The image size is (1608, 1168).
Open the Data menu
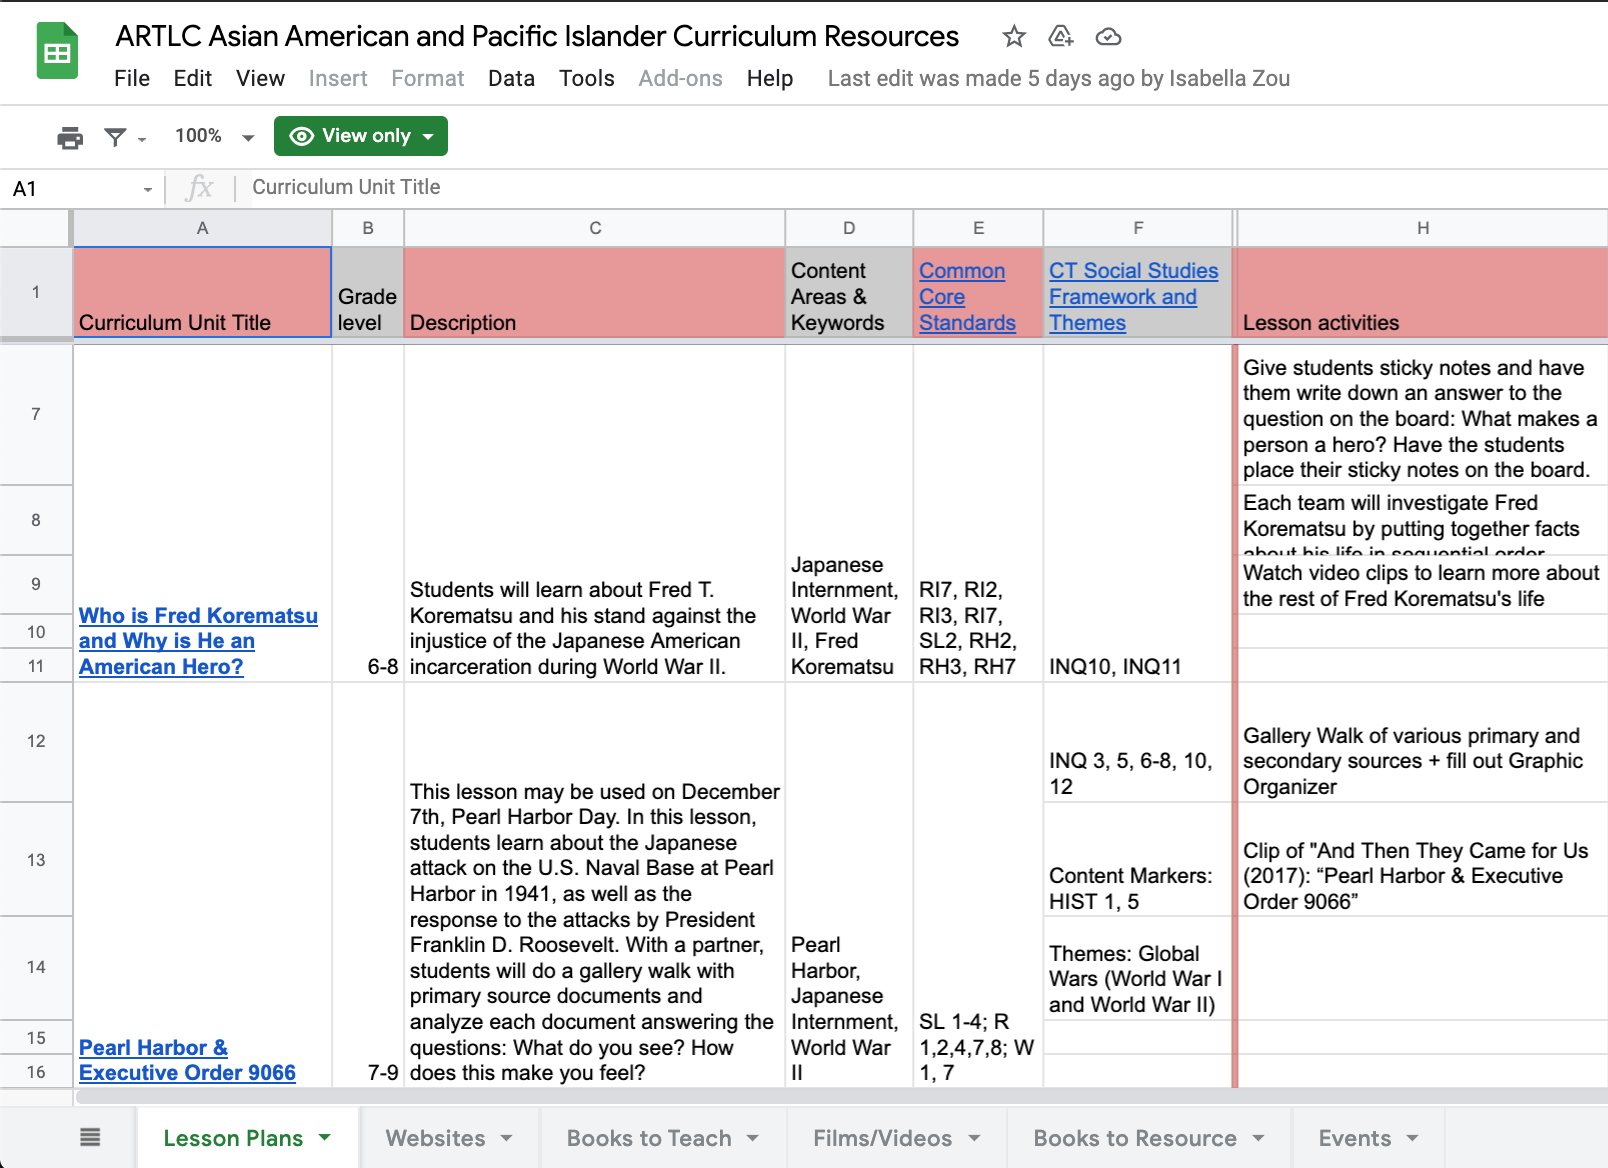pos(511,78)
